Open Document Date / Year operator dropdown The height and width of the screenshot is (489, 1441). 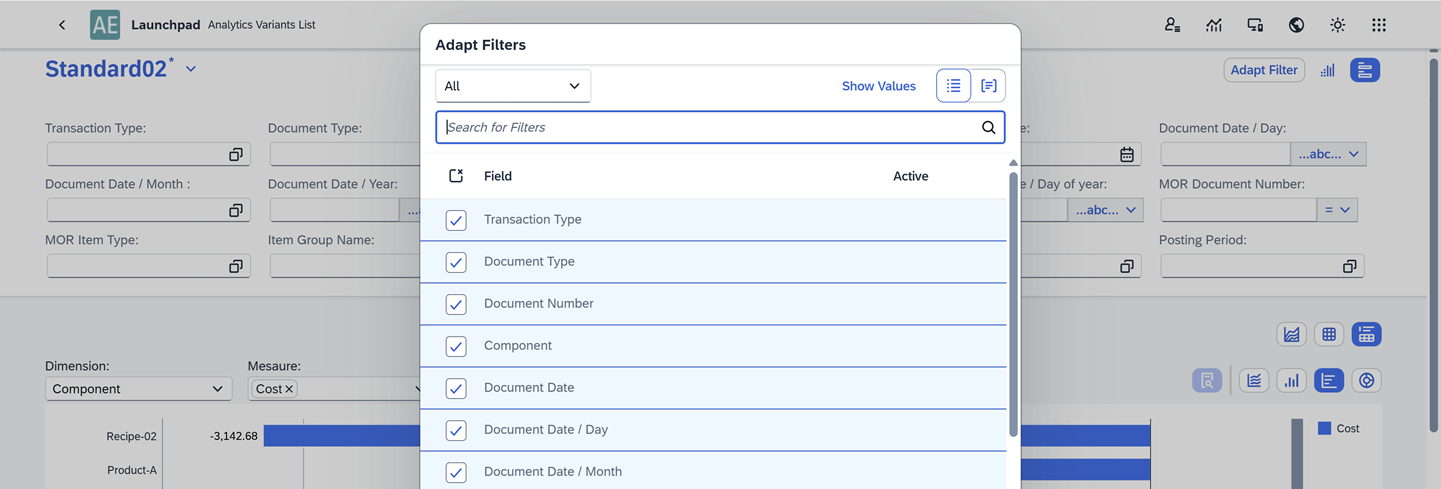click(x=410, y=210)
